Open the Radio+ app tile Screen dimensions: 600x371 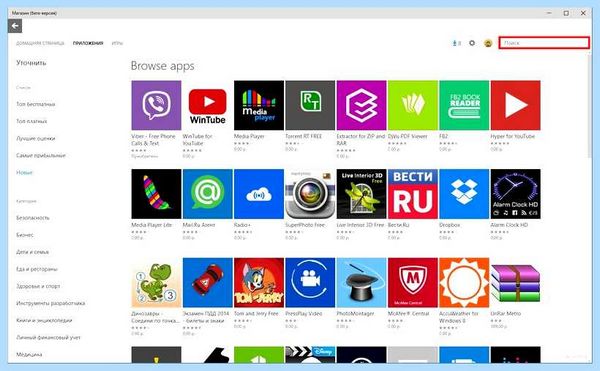[x=259, y=194]
